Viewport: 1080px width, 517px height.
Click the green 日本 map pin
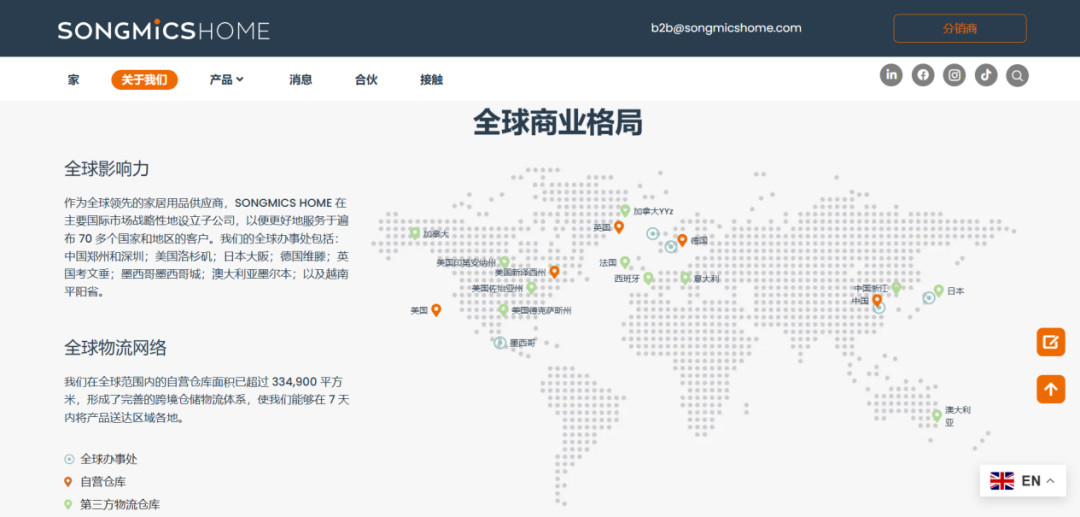(x=938, y=290)
